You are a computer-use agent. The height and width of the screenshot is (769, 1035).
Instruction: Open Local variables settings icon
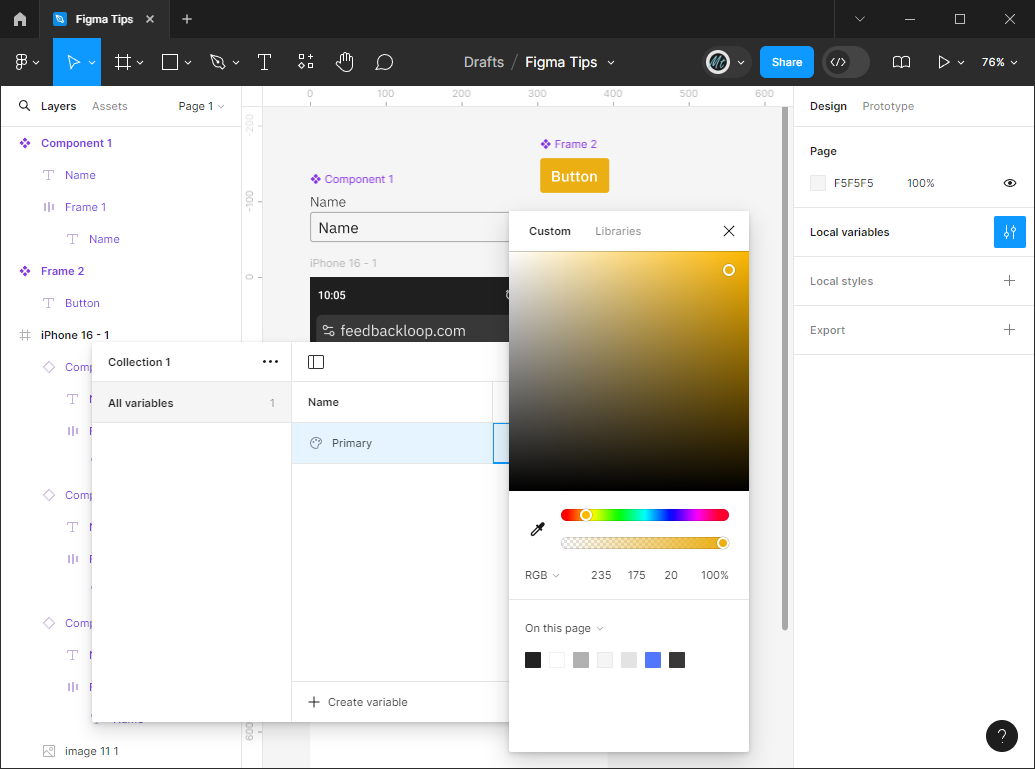(1009, 232)
